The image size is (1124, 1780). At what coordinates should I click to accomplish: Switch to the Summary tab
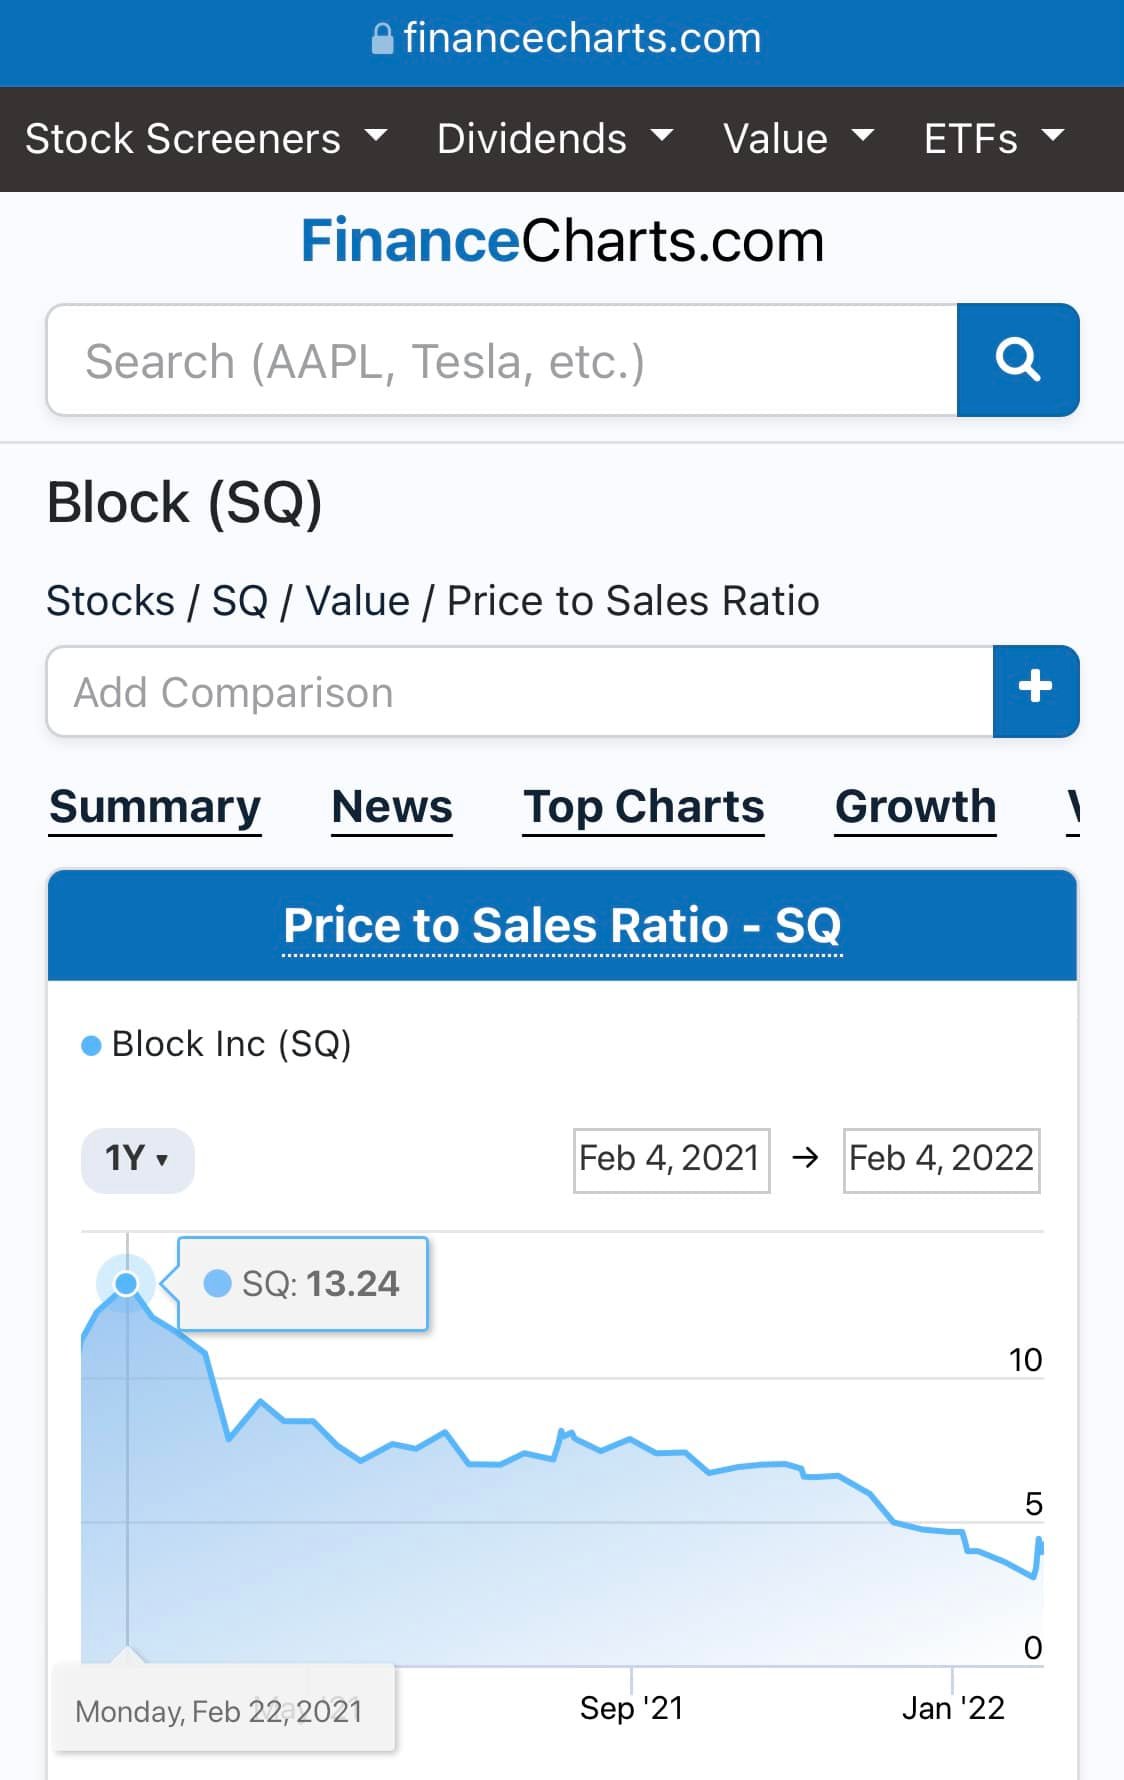155,807
